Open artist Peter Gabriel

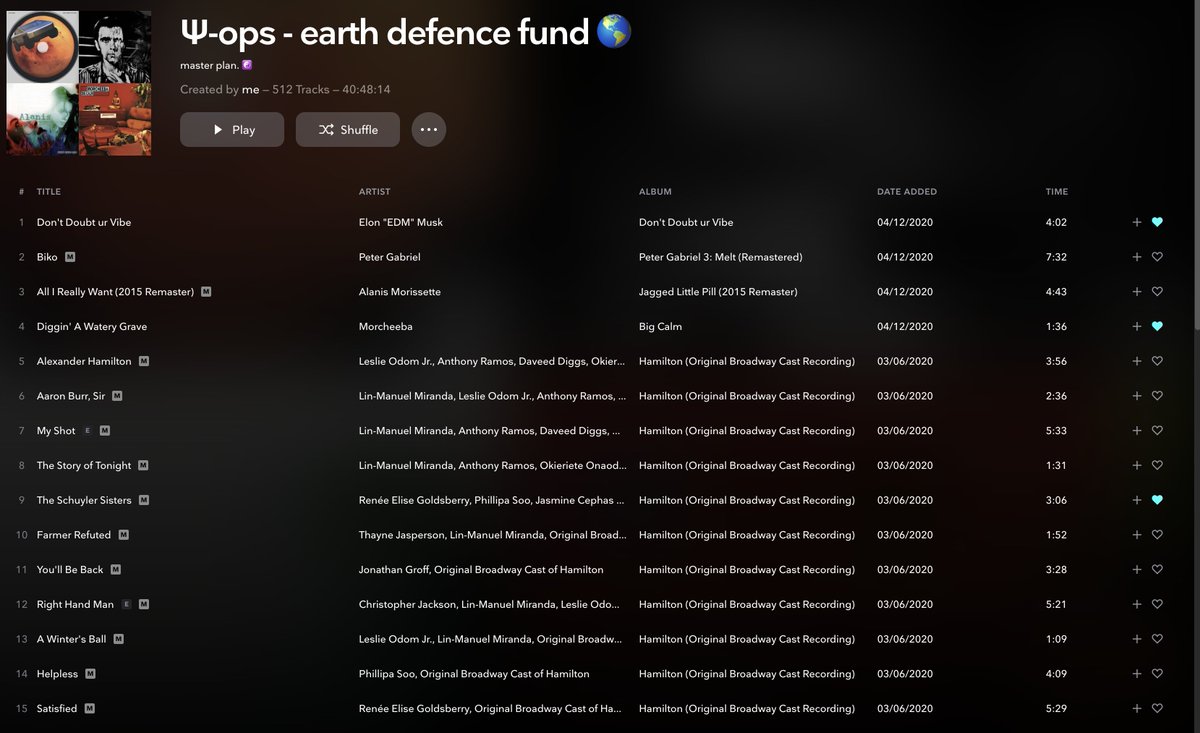pyautogui.click(x=391, y=257)
